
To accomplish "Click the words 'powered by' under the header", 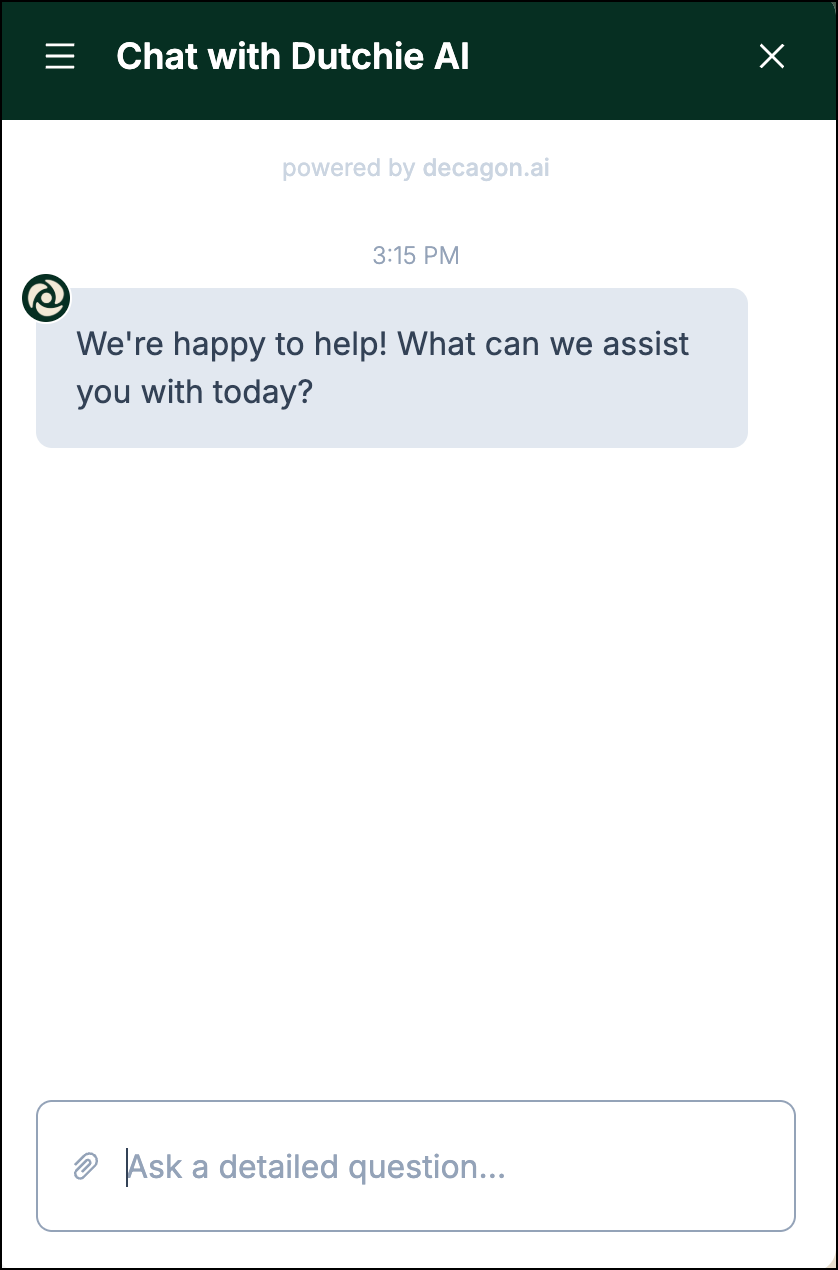I will (x=348, y=168).
